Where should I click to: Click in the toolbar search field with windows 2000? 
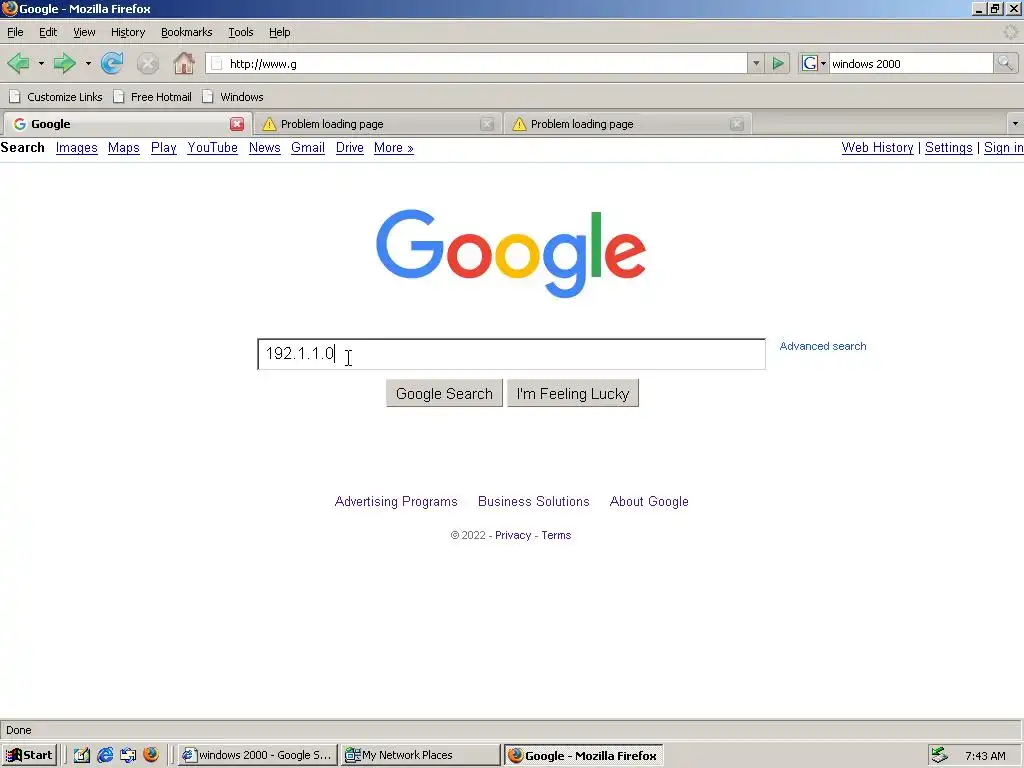[911, 63]
